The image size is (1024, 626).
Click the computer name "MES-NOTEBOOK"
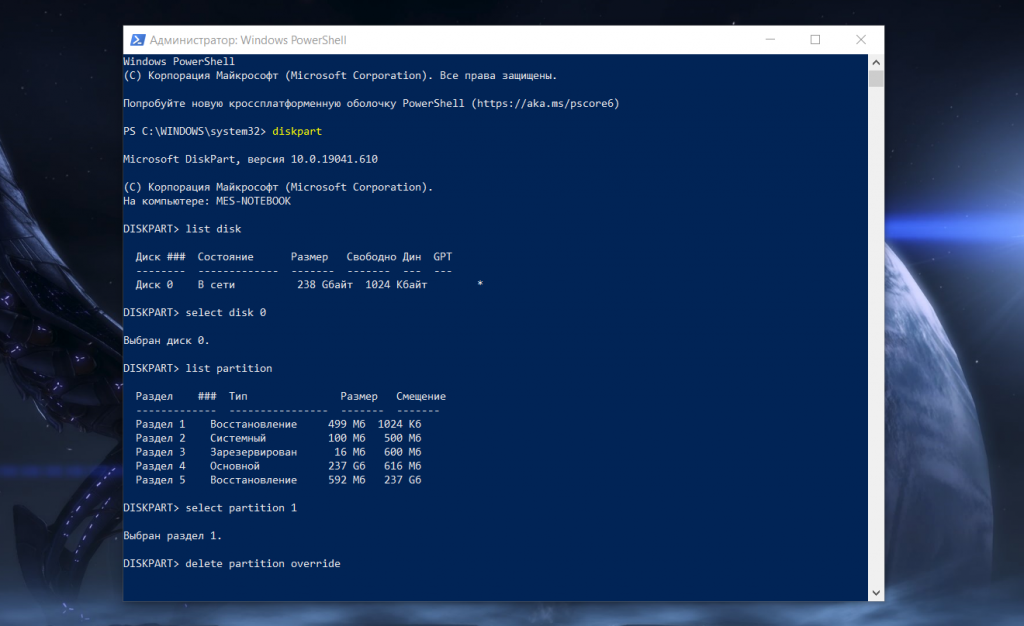[253, 201]
